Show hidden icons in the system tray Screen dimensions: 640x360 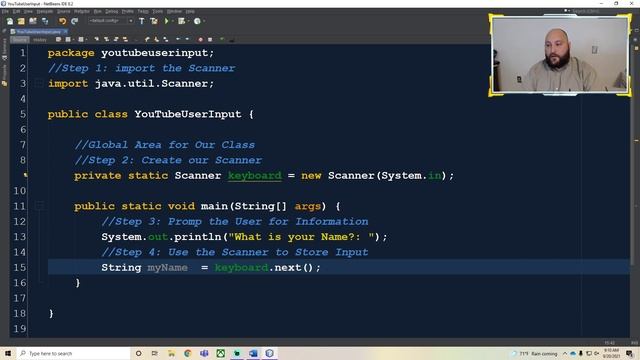[565, 353]
